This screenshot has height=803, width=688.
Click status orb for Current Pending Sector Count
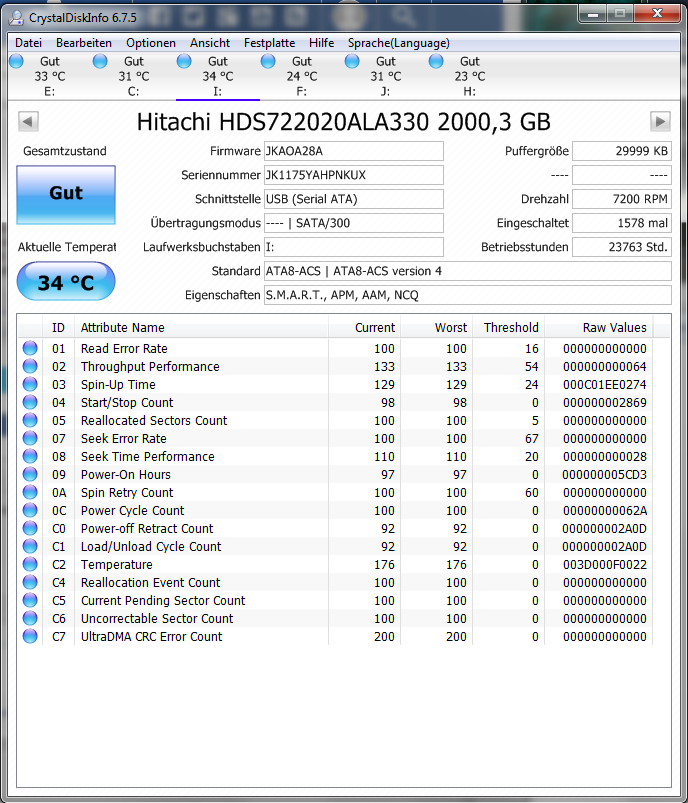[30, 600]
